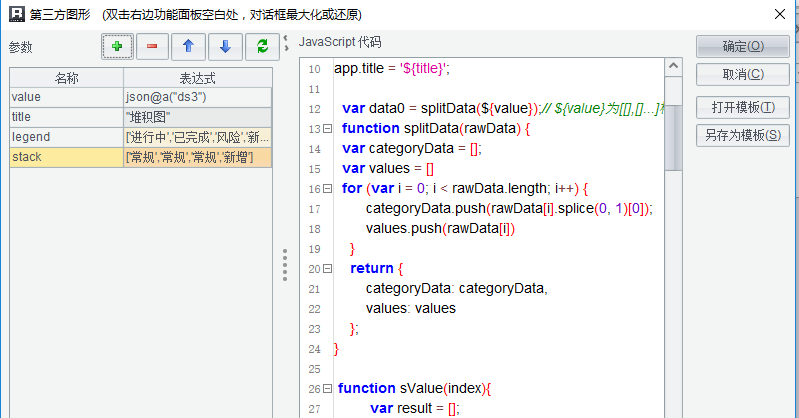The image size is (799, 418).
Task: Add a new parameter with the green plus
Action: point(117,47)
